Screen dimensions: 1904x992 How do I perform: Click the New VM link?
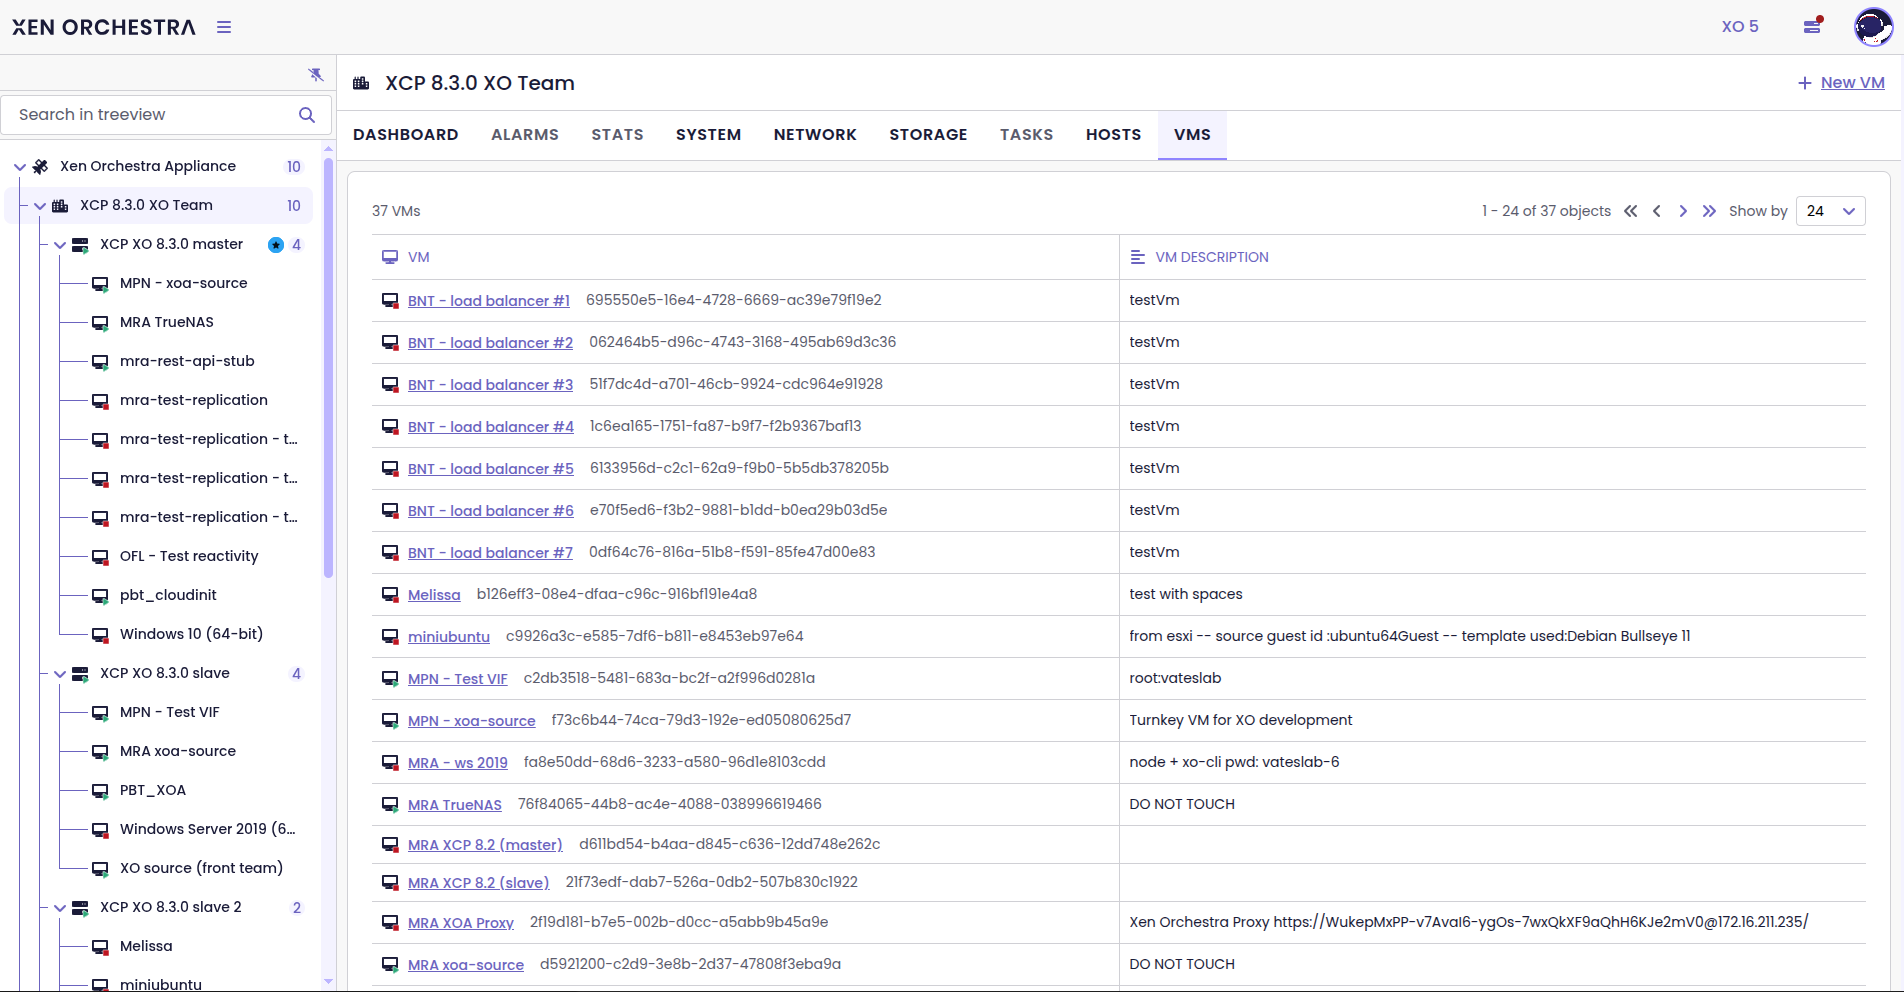(1851, 83)
